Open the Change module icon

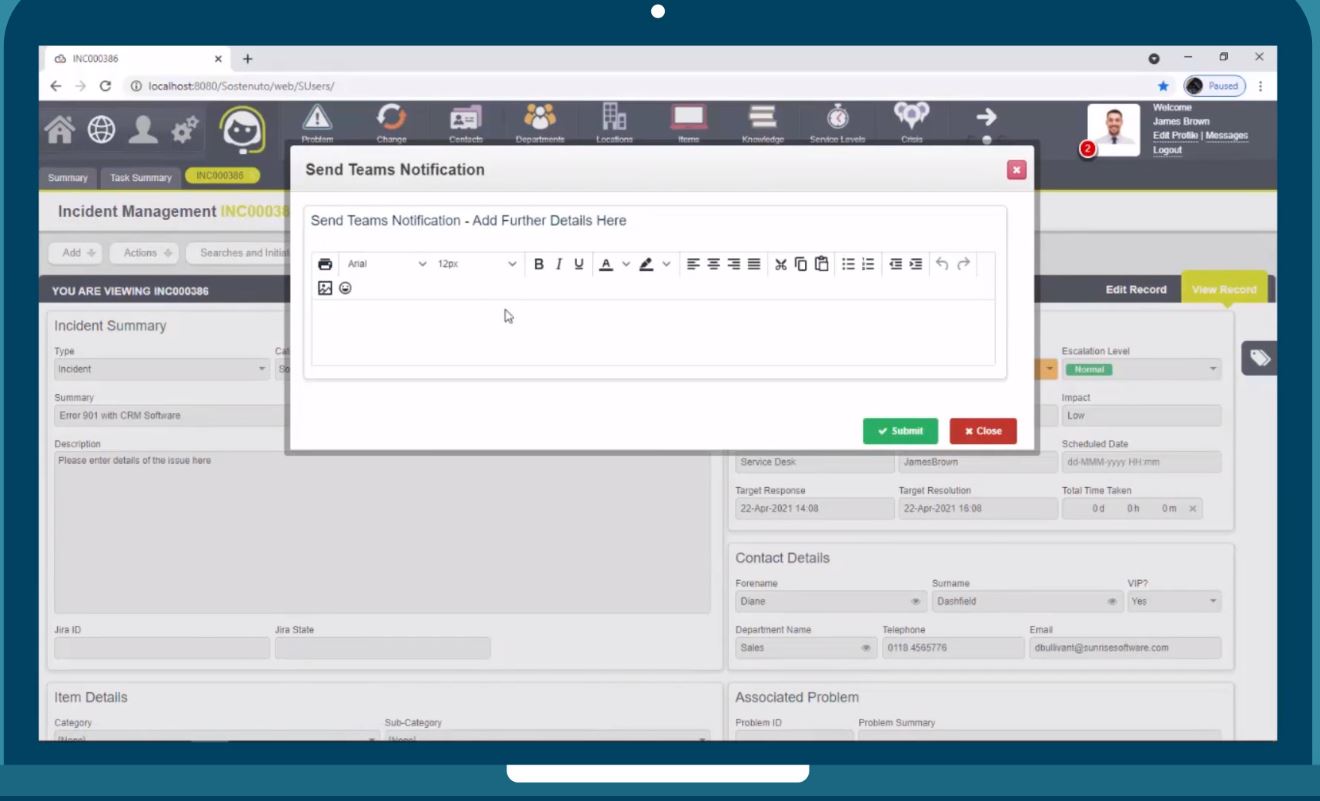[391, 124]
